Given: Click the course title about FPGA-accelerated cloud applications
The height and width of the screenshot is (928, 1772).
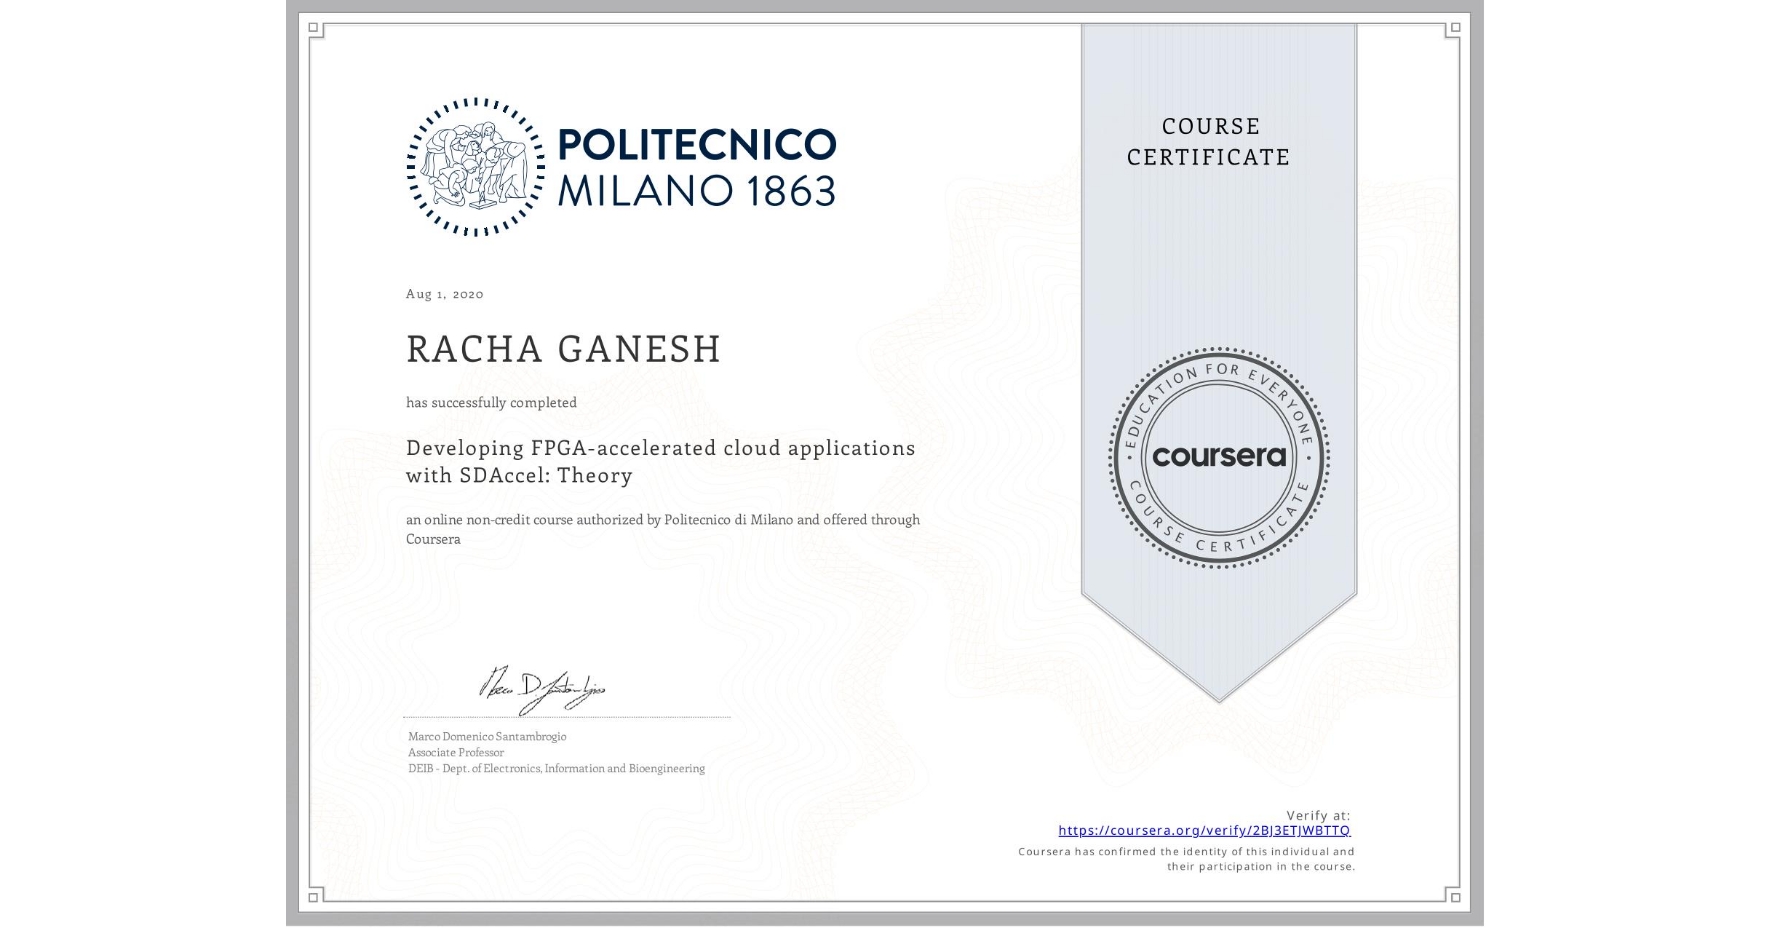Looking at the screenshot, I should click(660, 461).
